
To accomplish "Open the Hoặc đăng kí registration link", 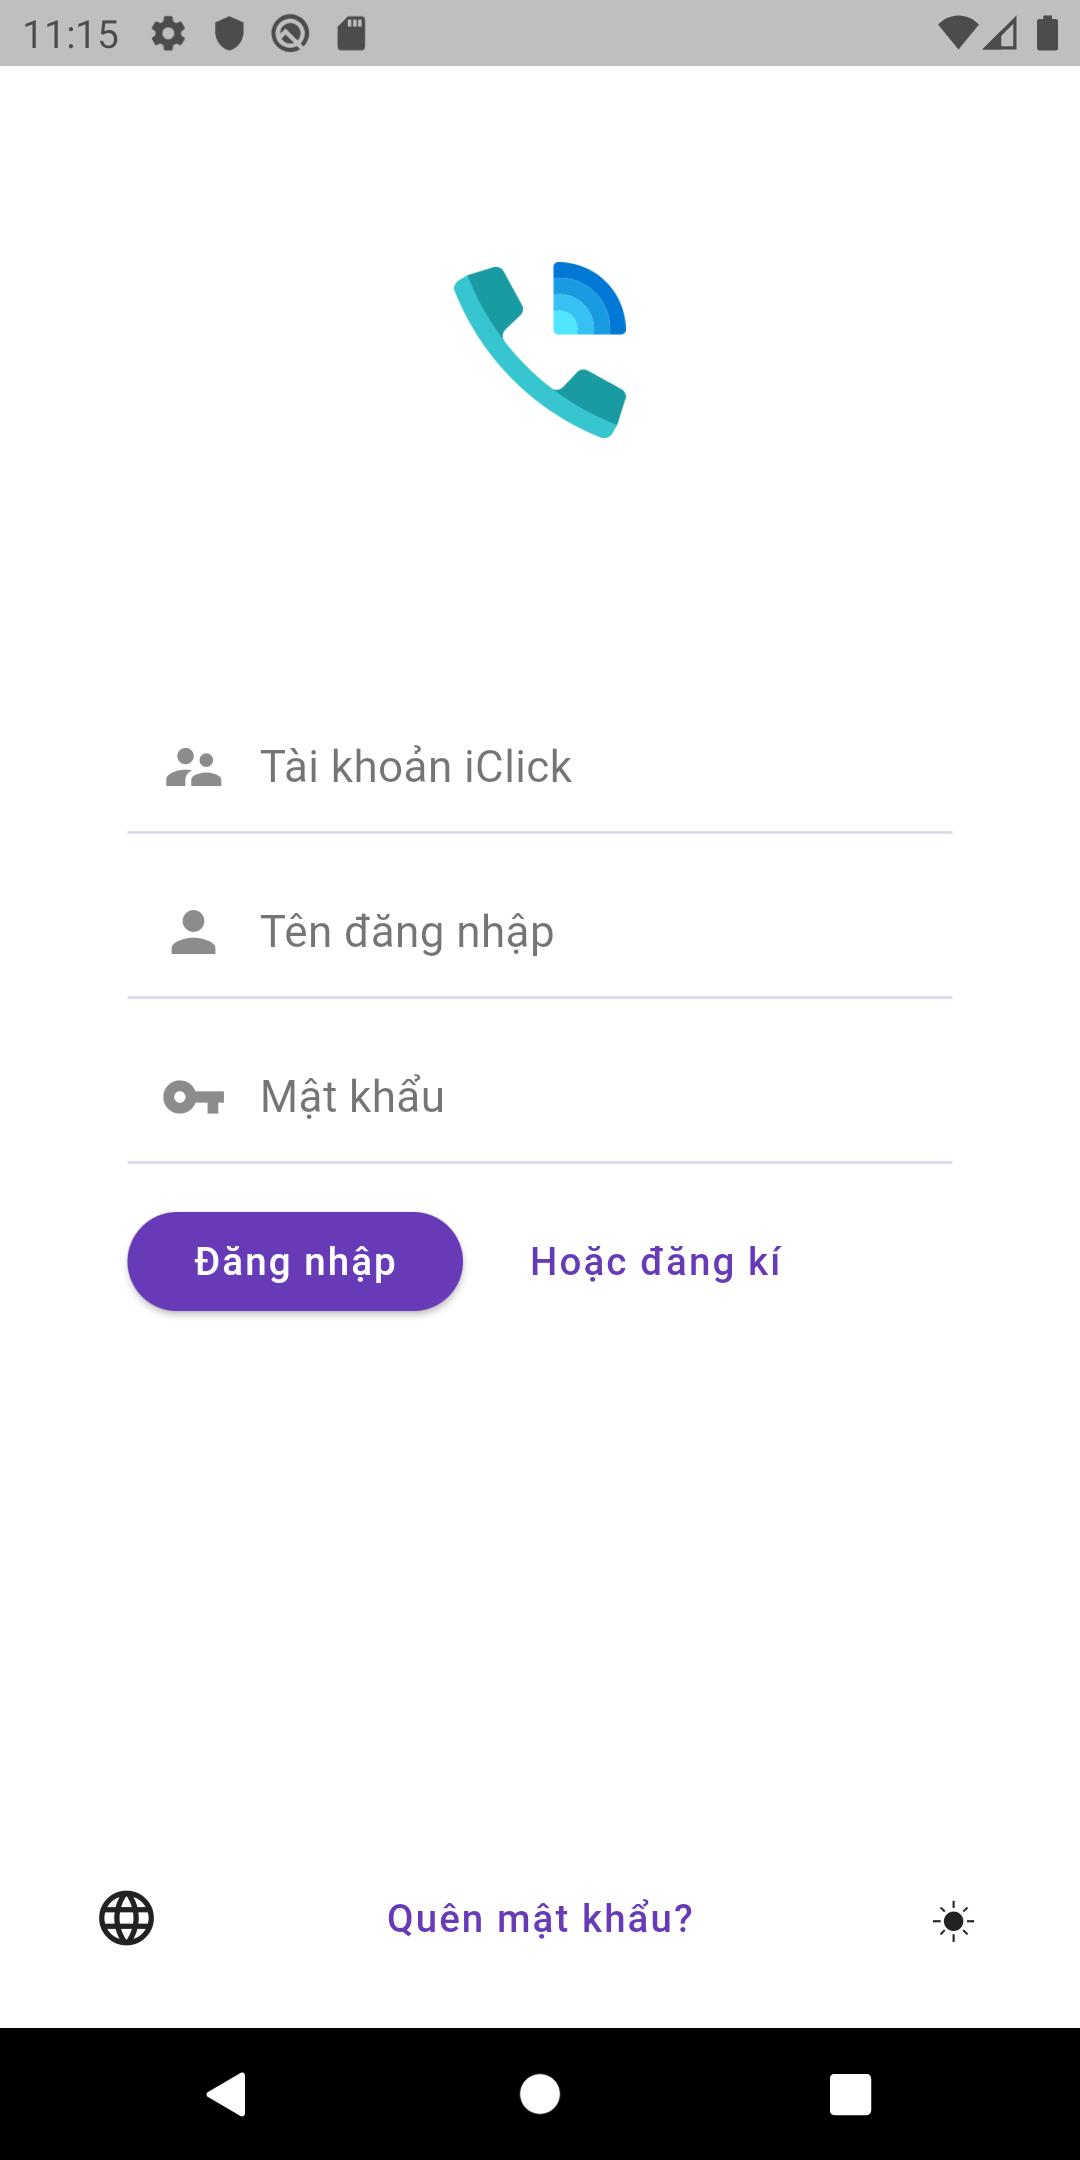I will [x=655, y=1262].
